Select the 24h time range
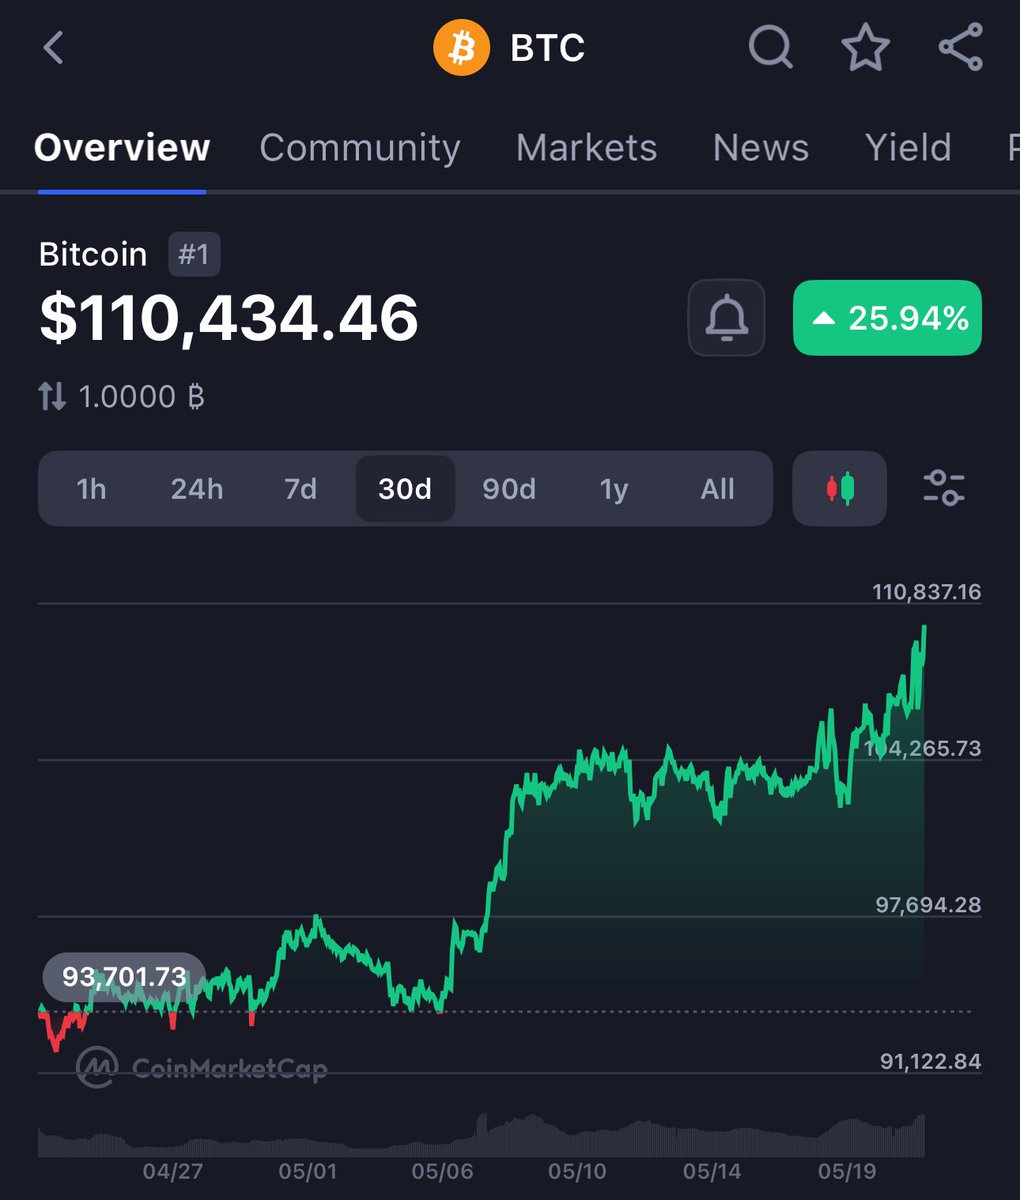This screenshot has width=1020, height=1200. click(197, 489)
